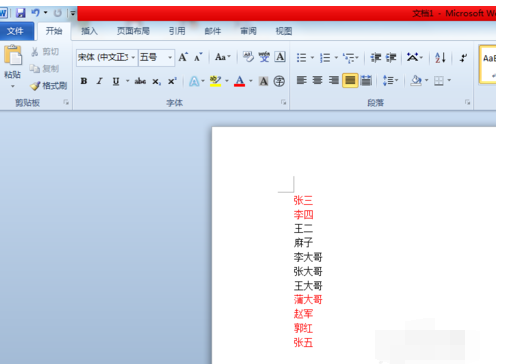This screenshot has height=364, width=506.
Task: Click the Line Spacing icon
Action: click(x=388, y=80)
